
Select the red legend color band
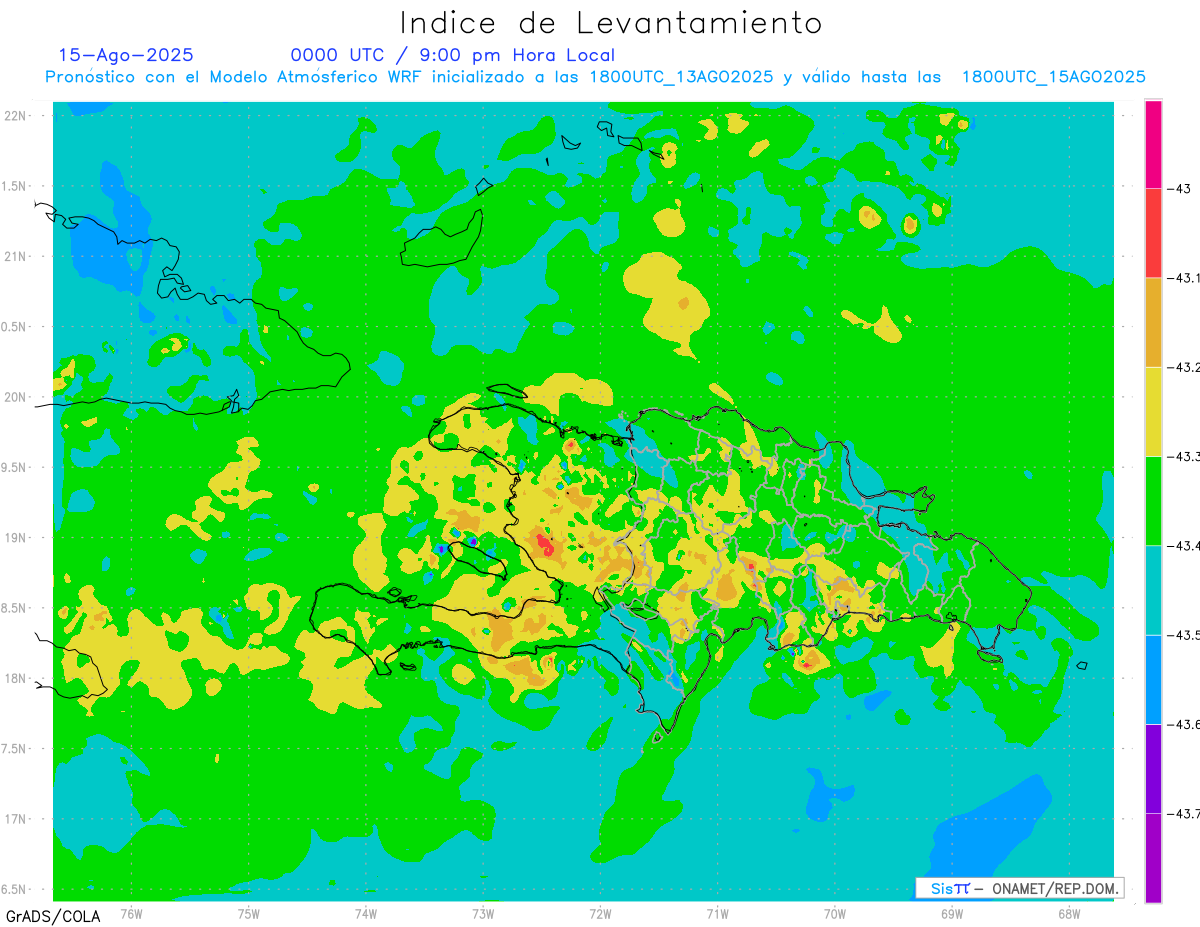tap(1153, 233)
